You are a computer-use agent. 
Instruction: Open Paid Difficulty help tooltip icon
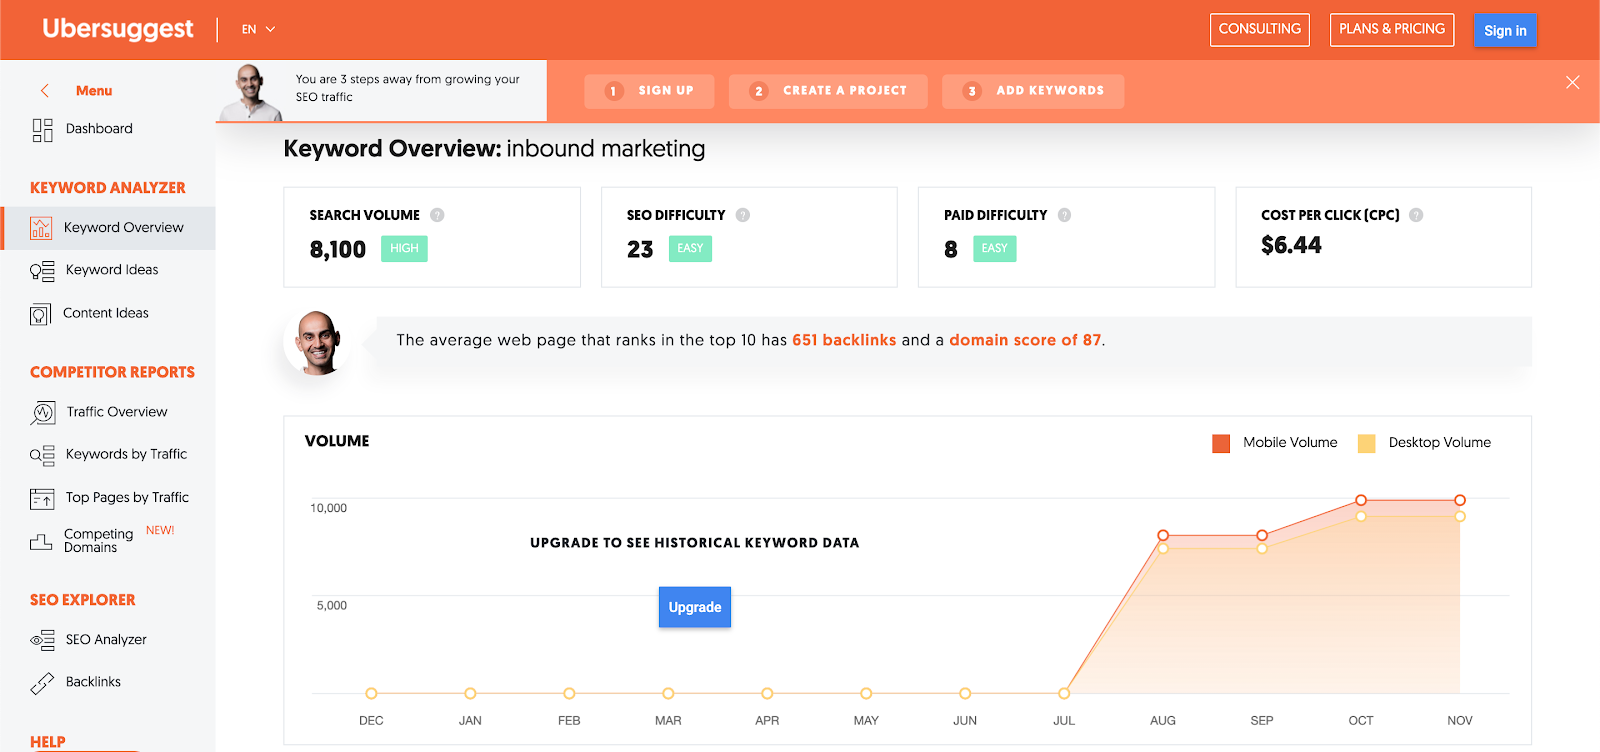[1064, 215]
